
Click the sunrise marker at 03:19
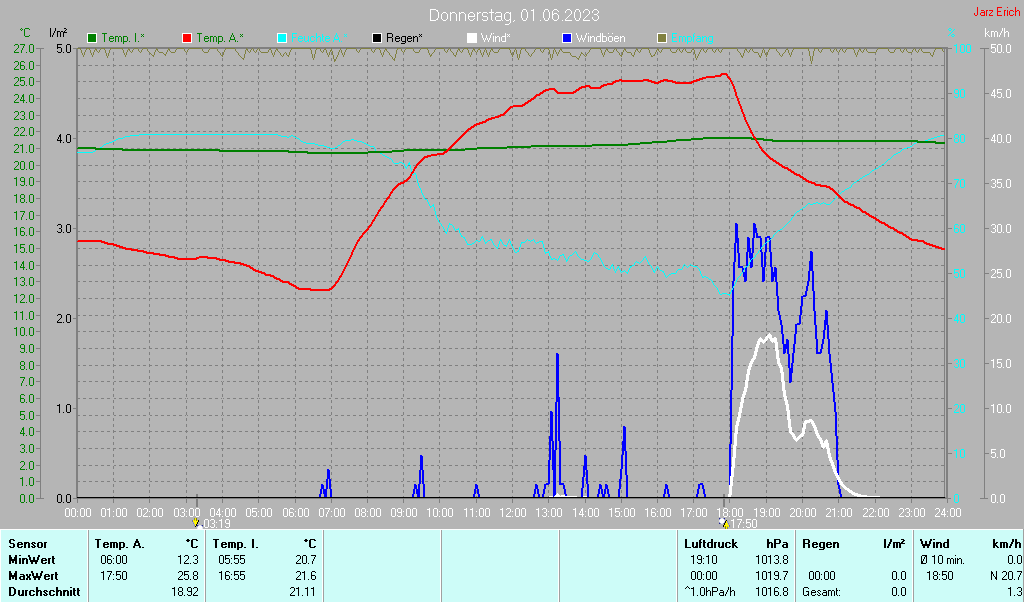(196, 522)
